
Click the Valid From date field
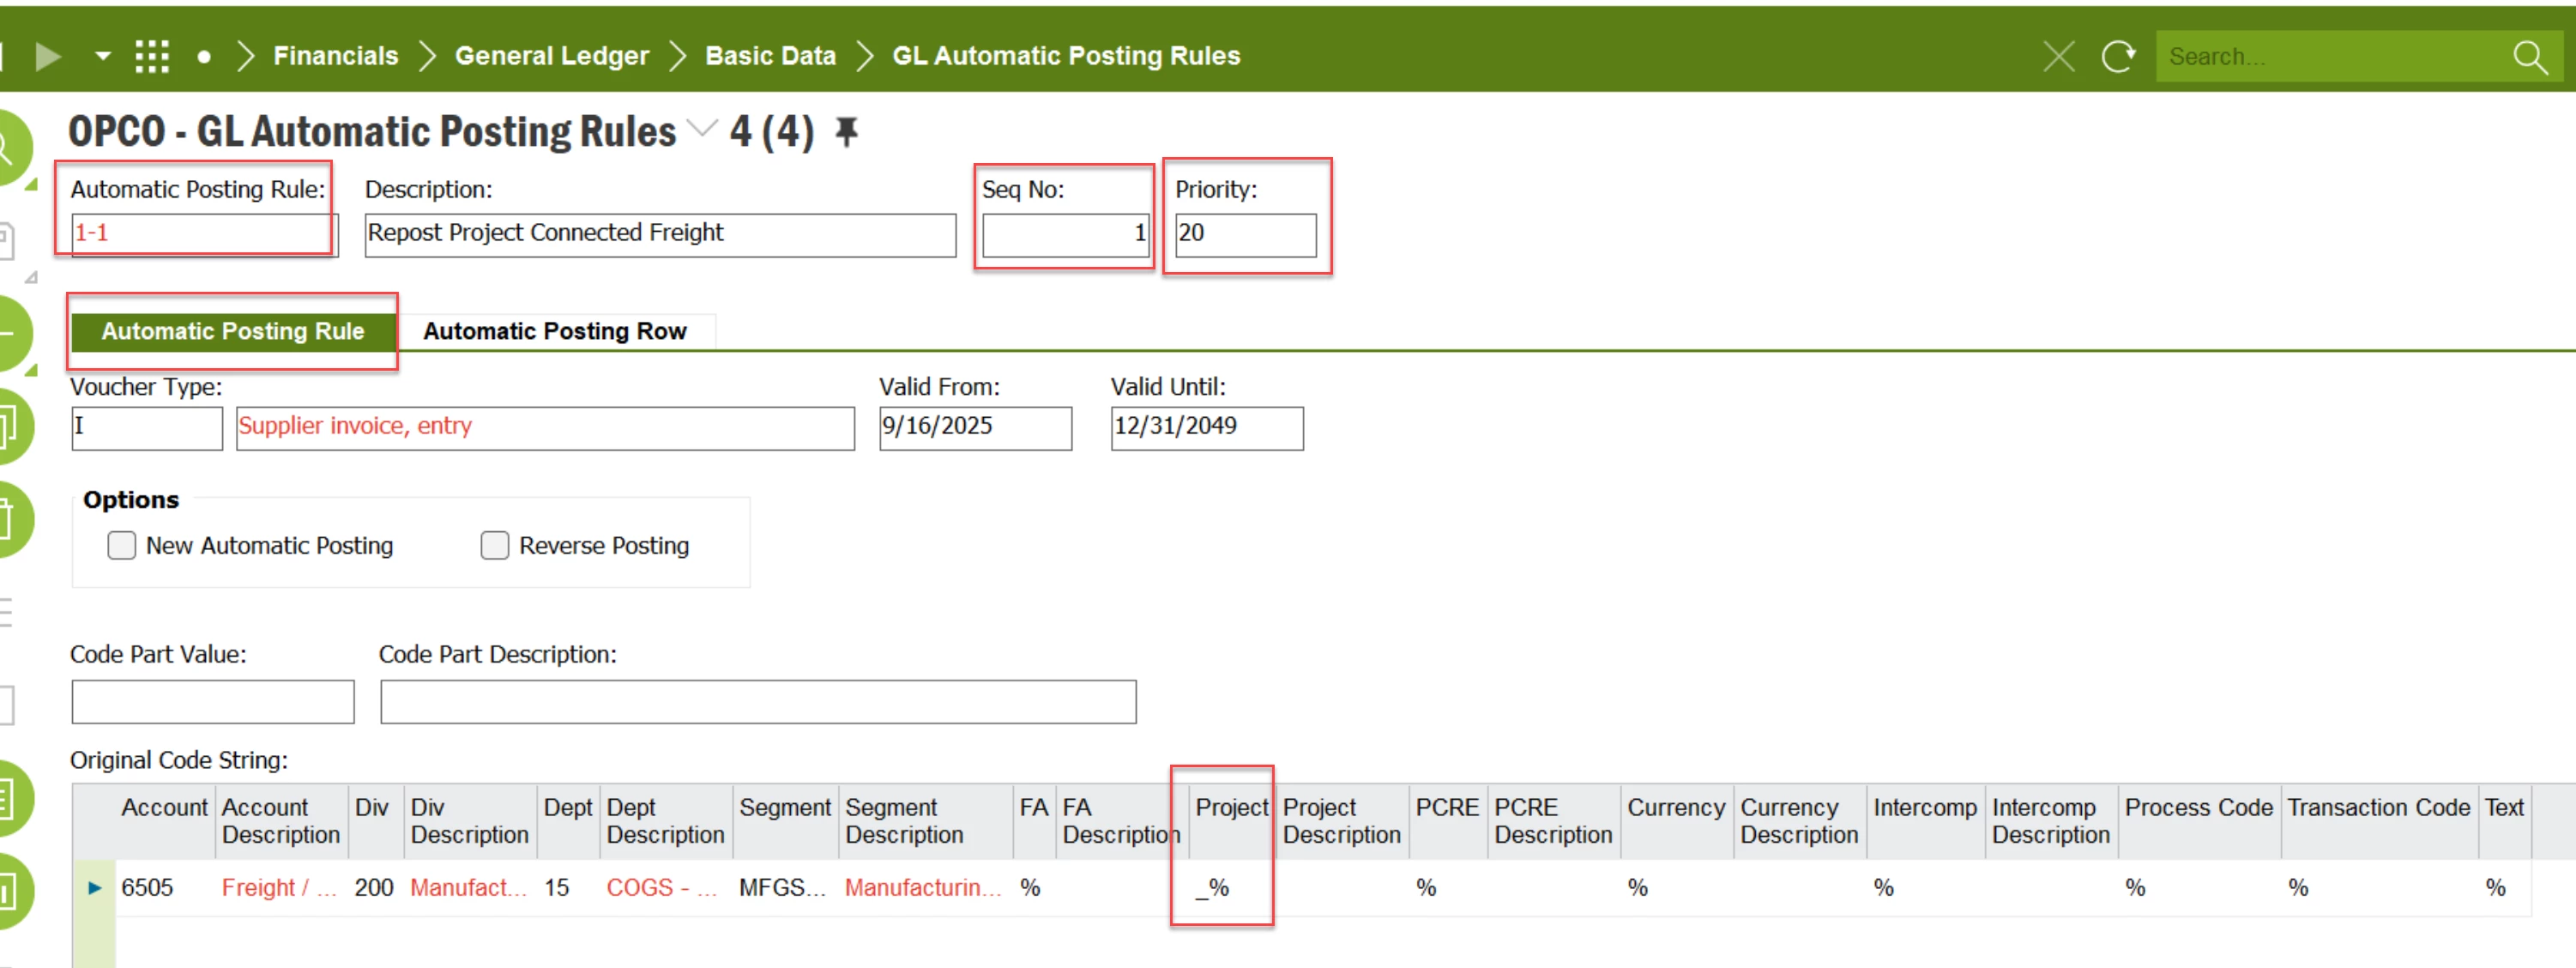coord(975,427)
